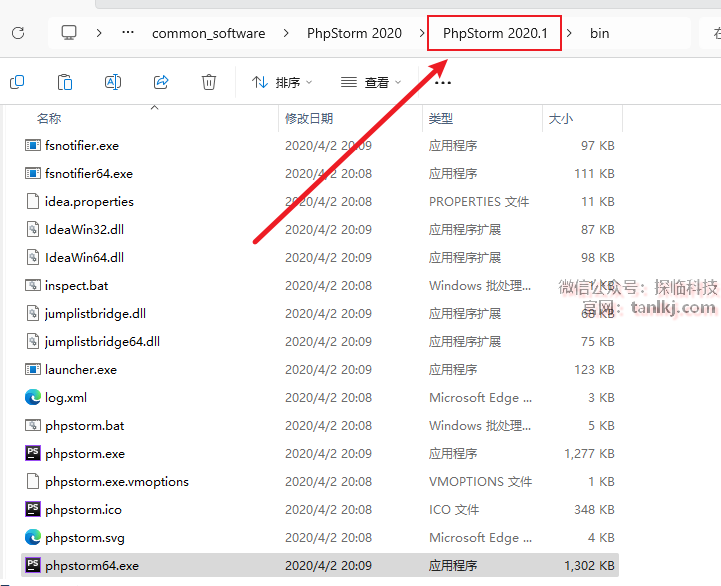Expand the hidden breadcrumb ellipsis in address bar
The image size is (721, 586).
pos(128,33)
